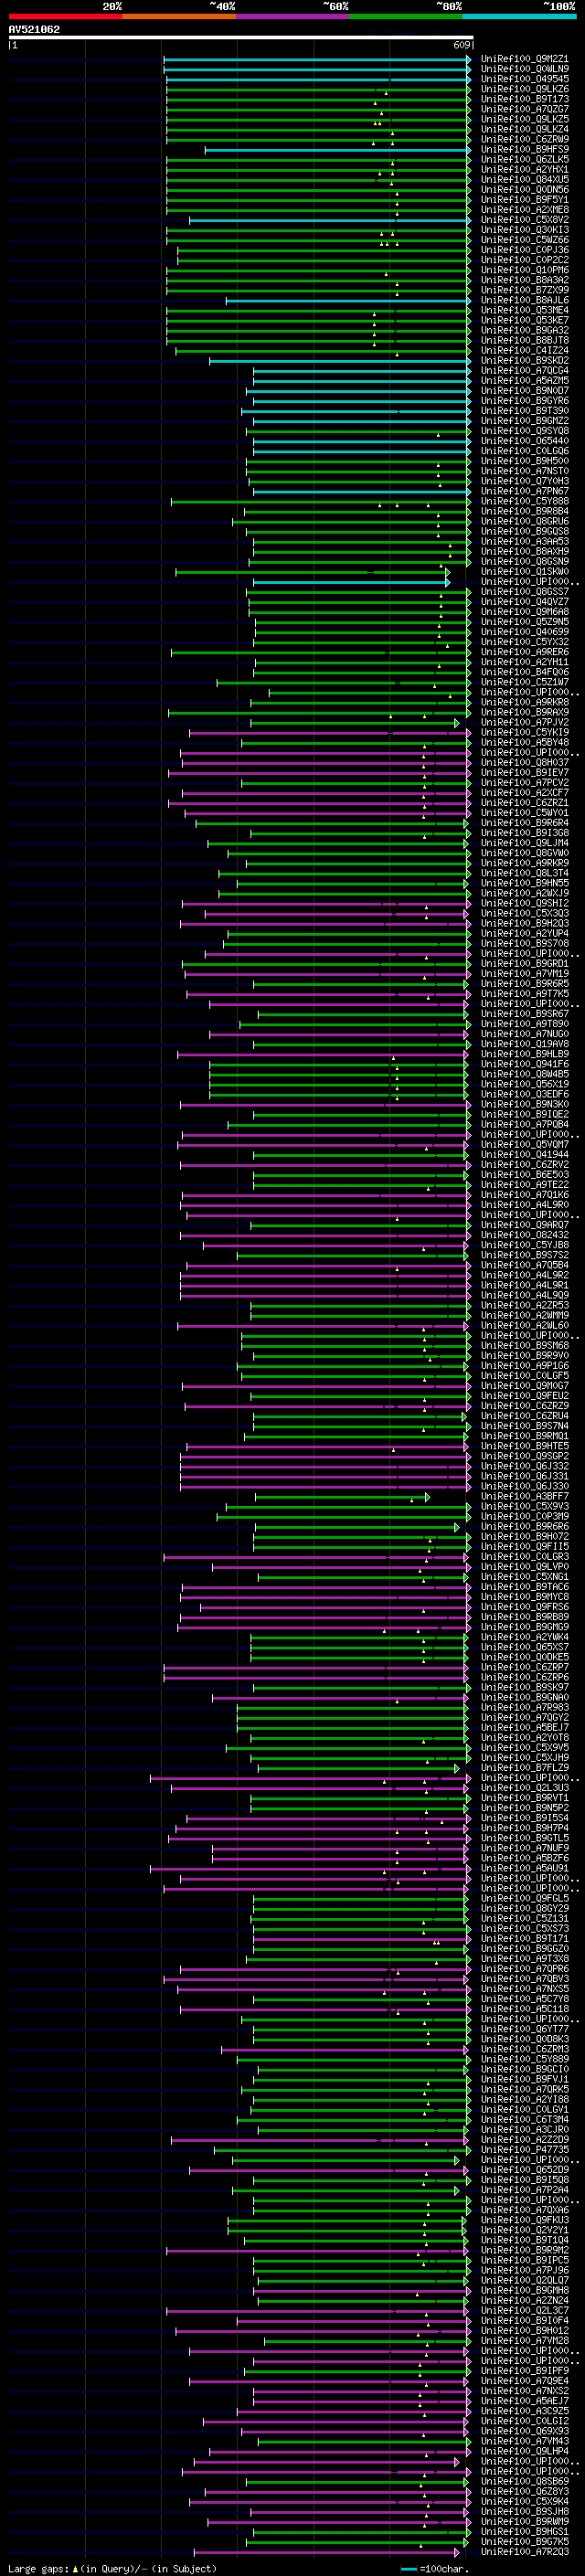Select the query name AV521062
The height and width of the screenshot is (2576, 585).
[x=34, y=29]
